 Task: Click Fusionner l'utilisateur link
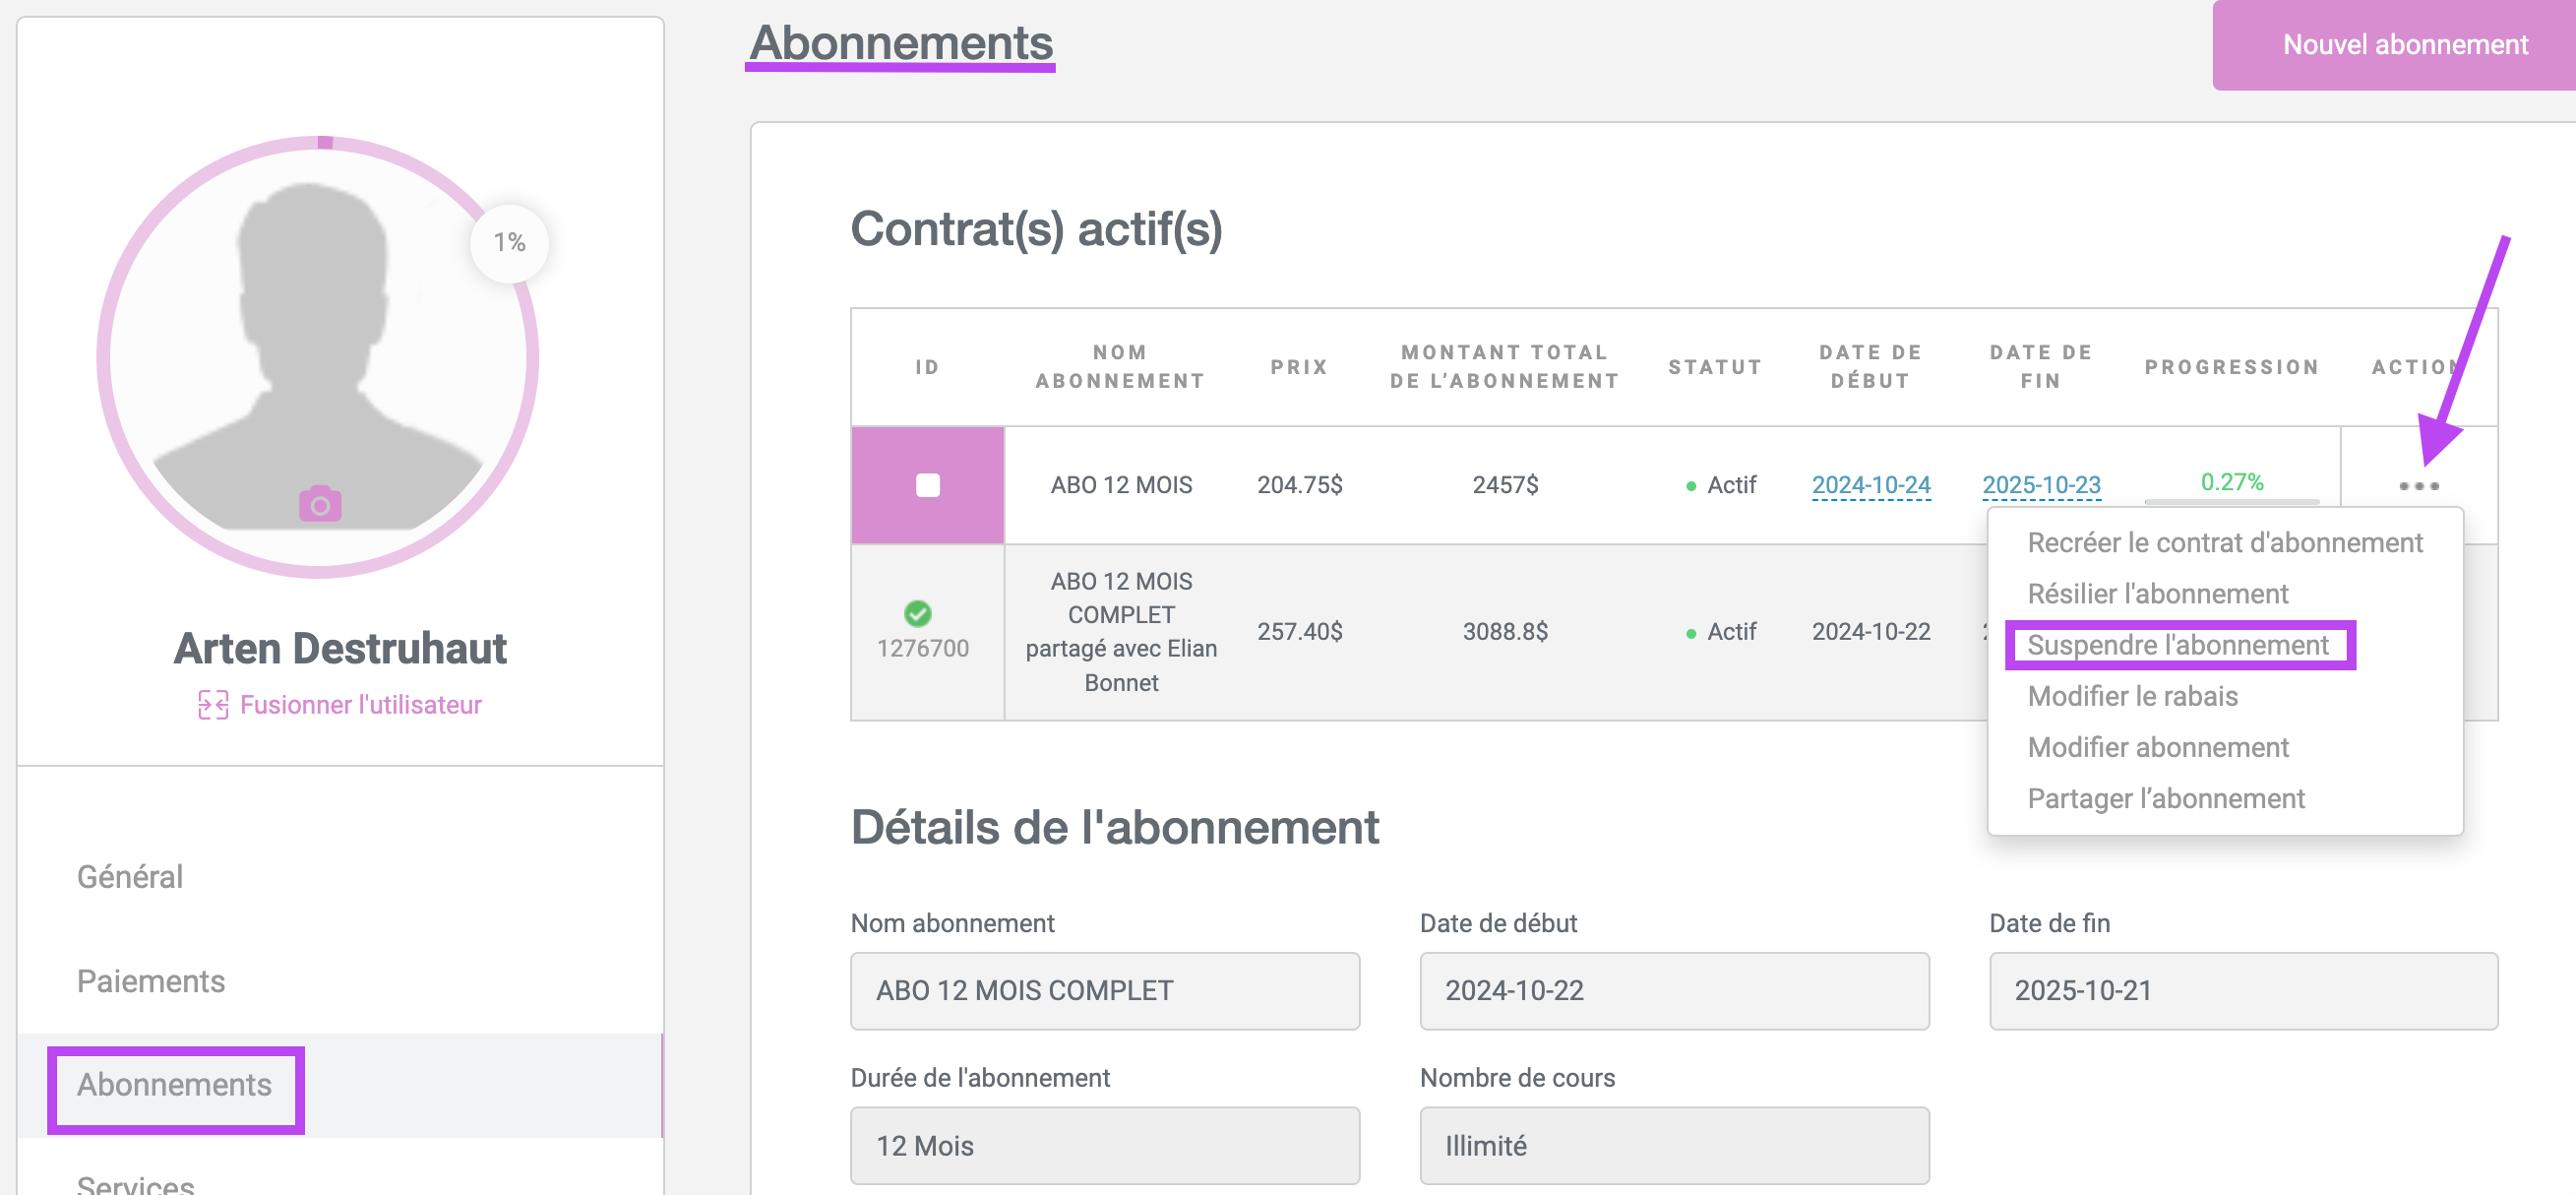[360, 705]
